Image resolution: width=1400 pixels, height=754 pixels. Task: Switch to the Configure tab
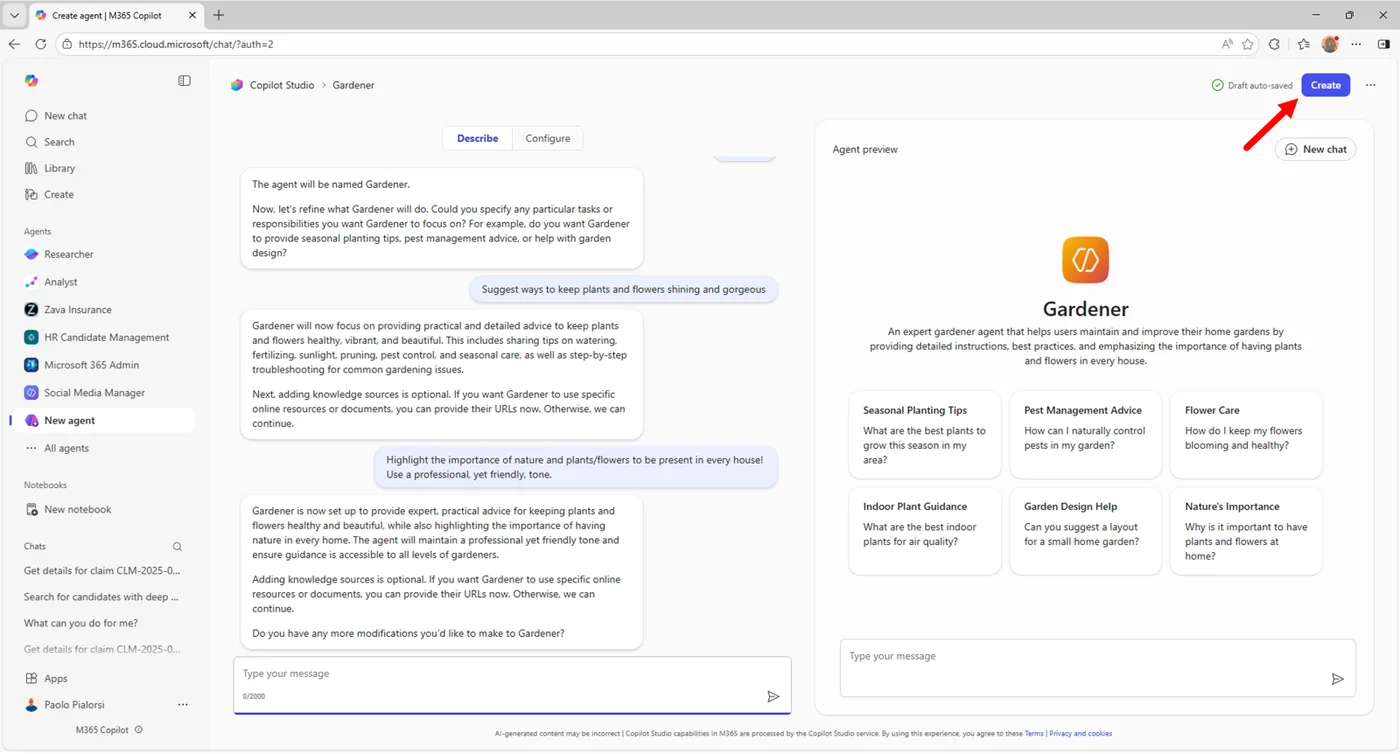(x=548, y=138)
